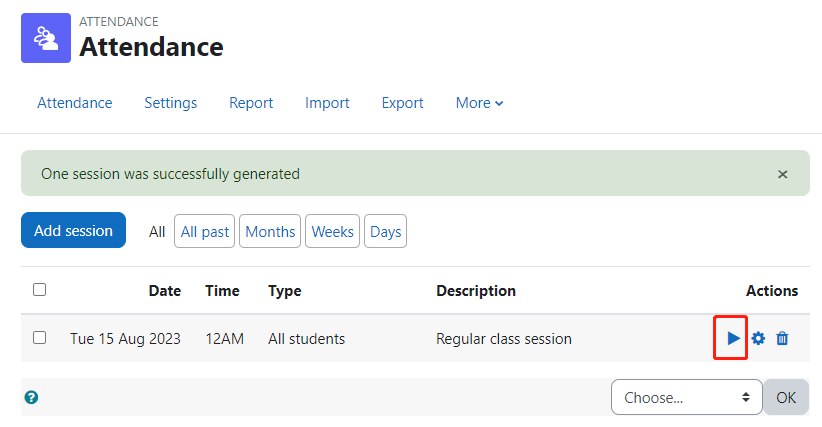Filter sessions by All past
This screenshot has width=822, height=427.
(x=204, y=231)
